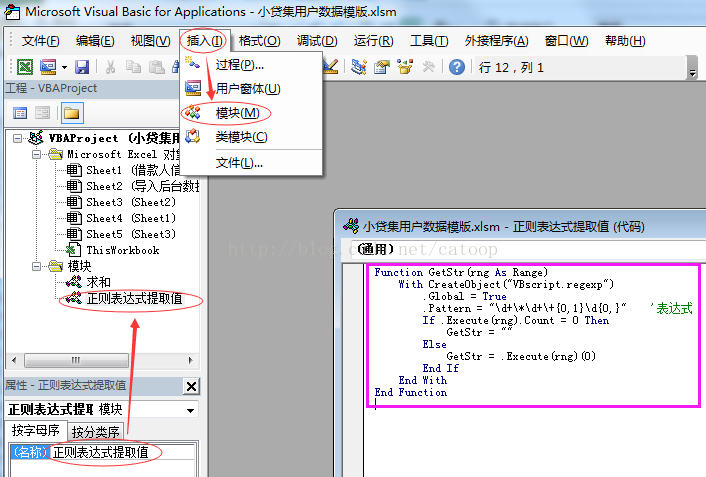Click View Code icon in project pane
The width and height of the screenshot is (706, 477).
point(20,113)
